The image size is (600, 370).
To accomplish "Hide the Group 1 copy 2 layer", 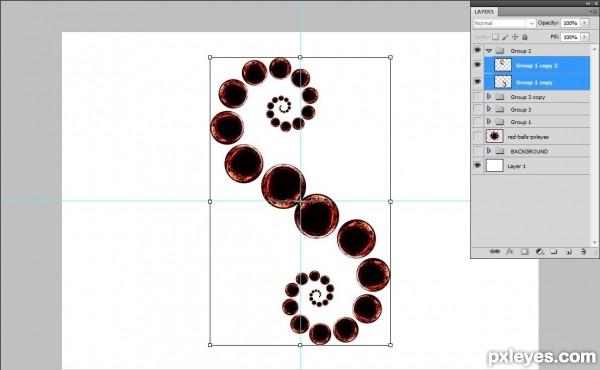I will pyautogui.click(x=478, y=65).
